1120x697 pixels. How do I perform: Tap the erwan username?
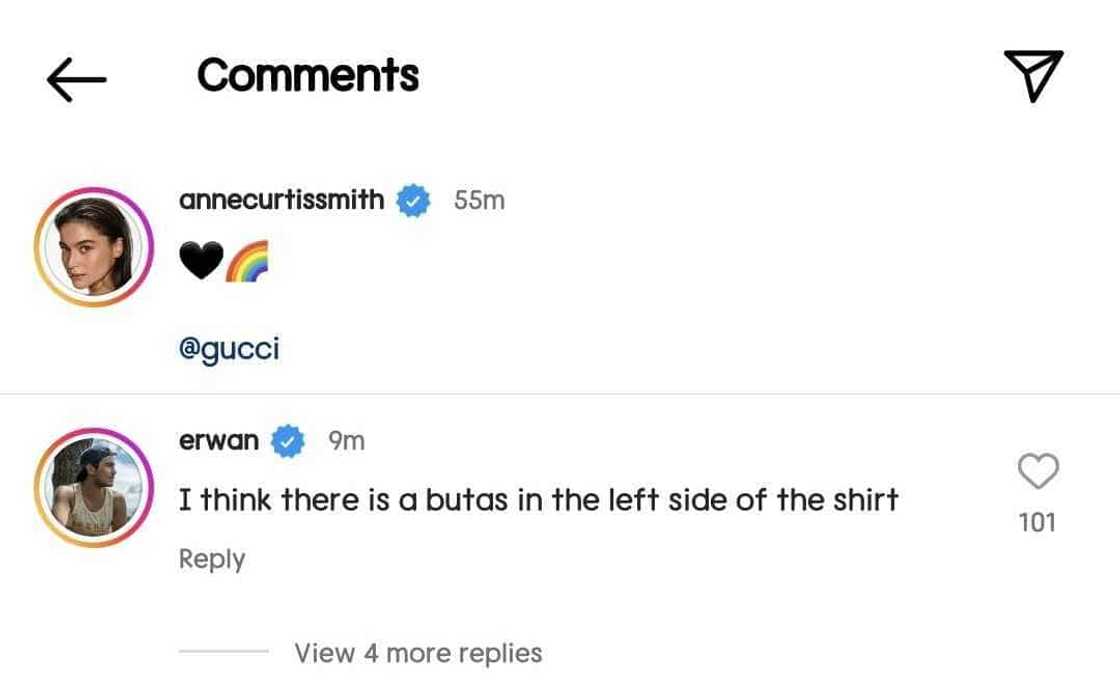219,440
